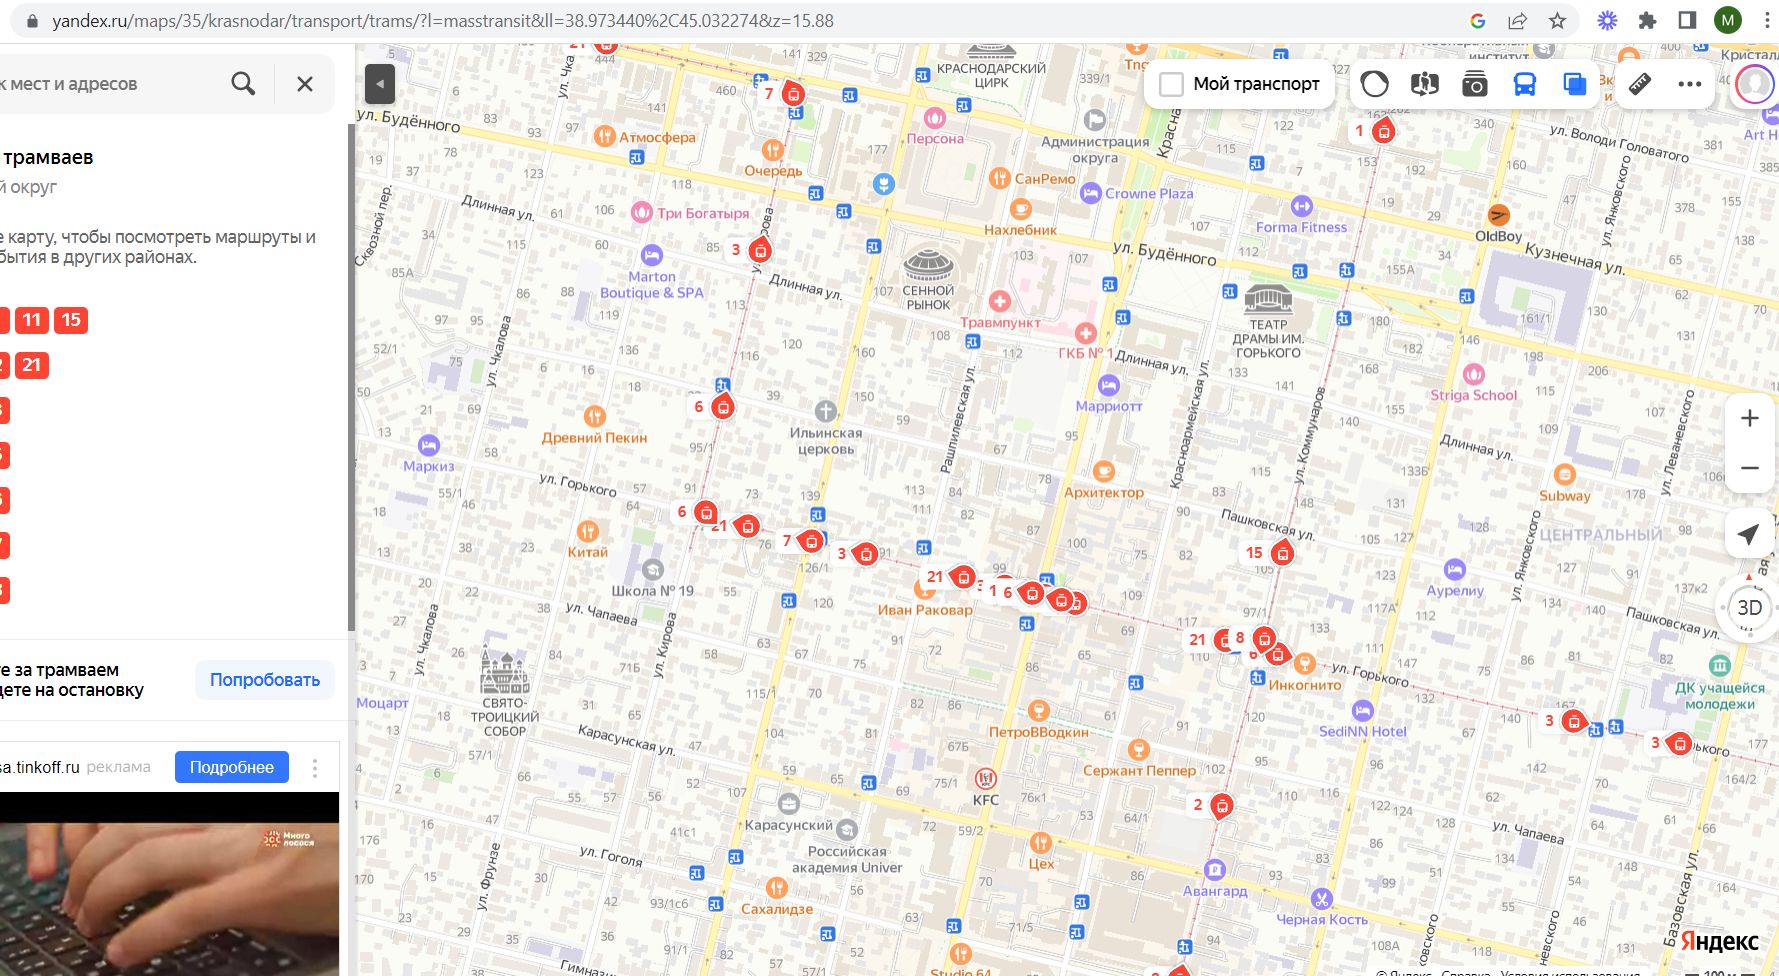
Task: Select the ruler measurement tool
Action: pos(1640,85)
